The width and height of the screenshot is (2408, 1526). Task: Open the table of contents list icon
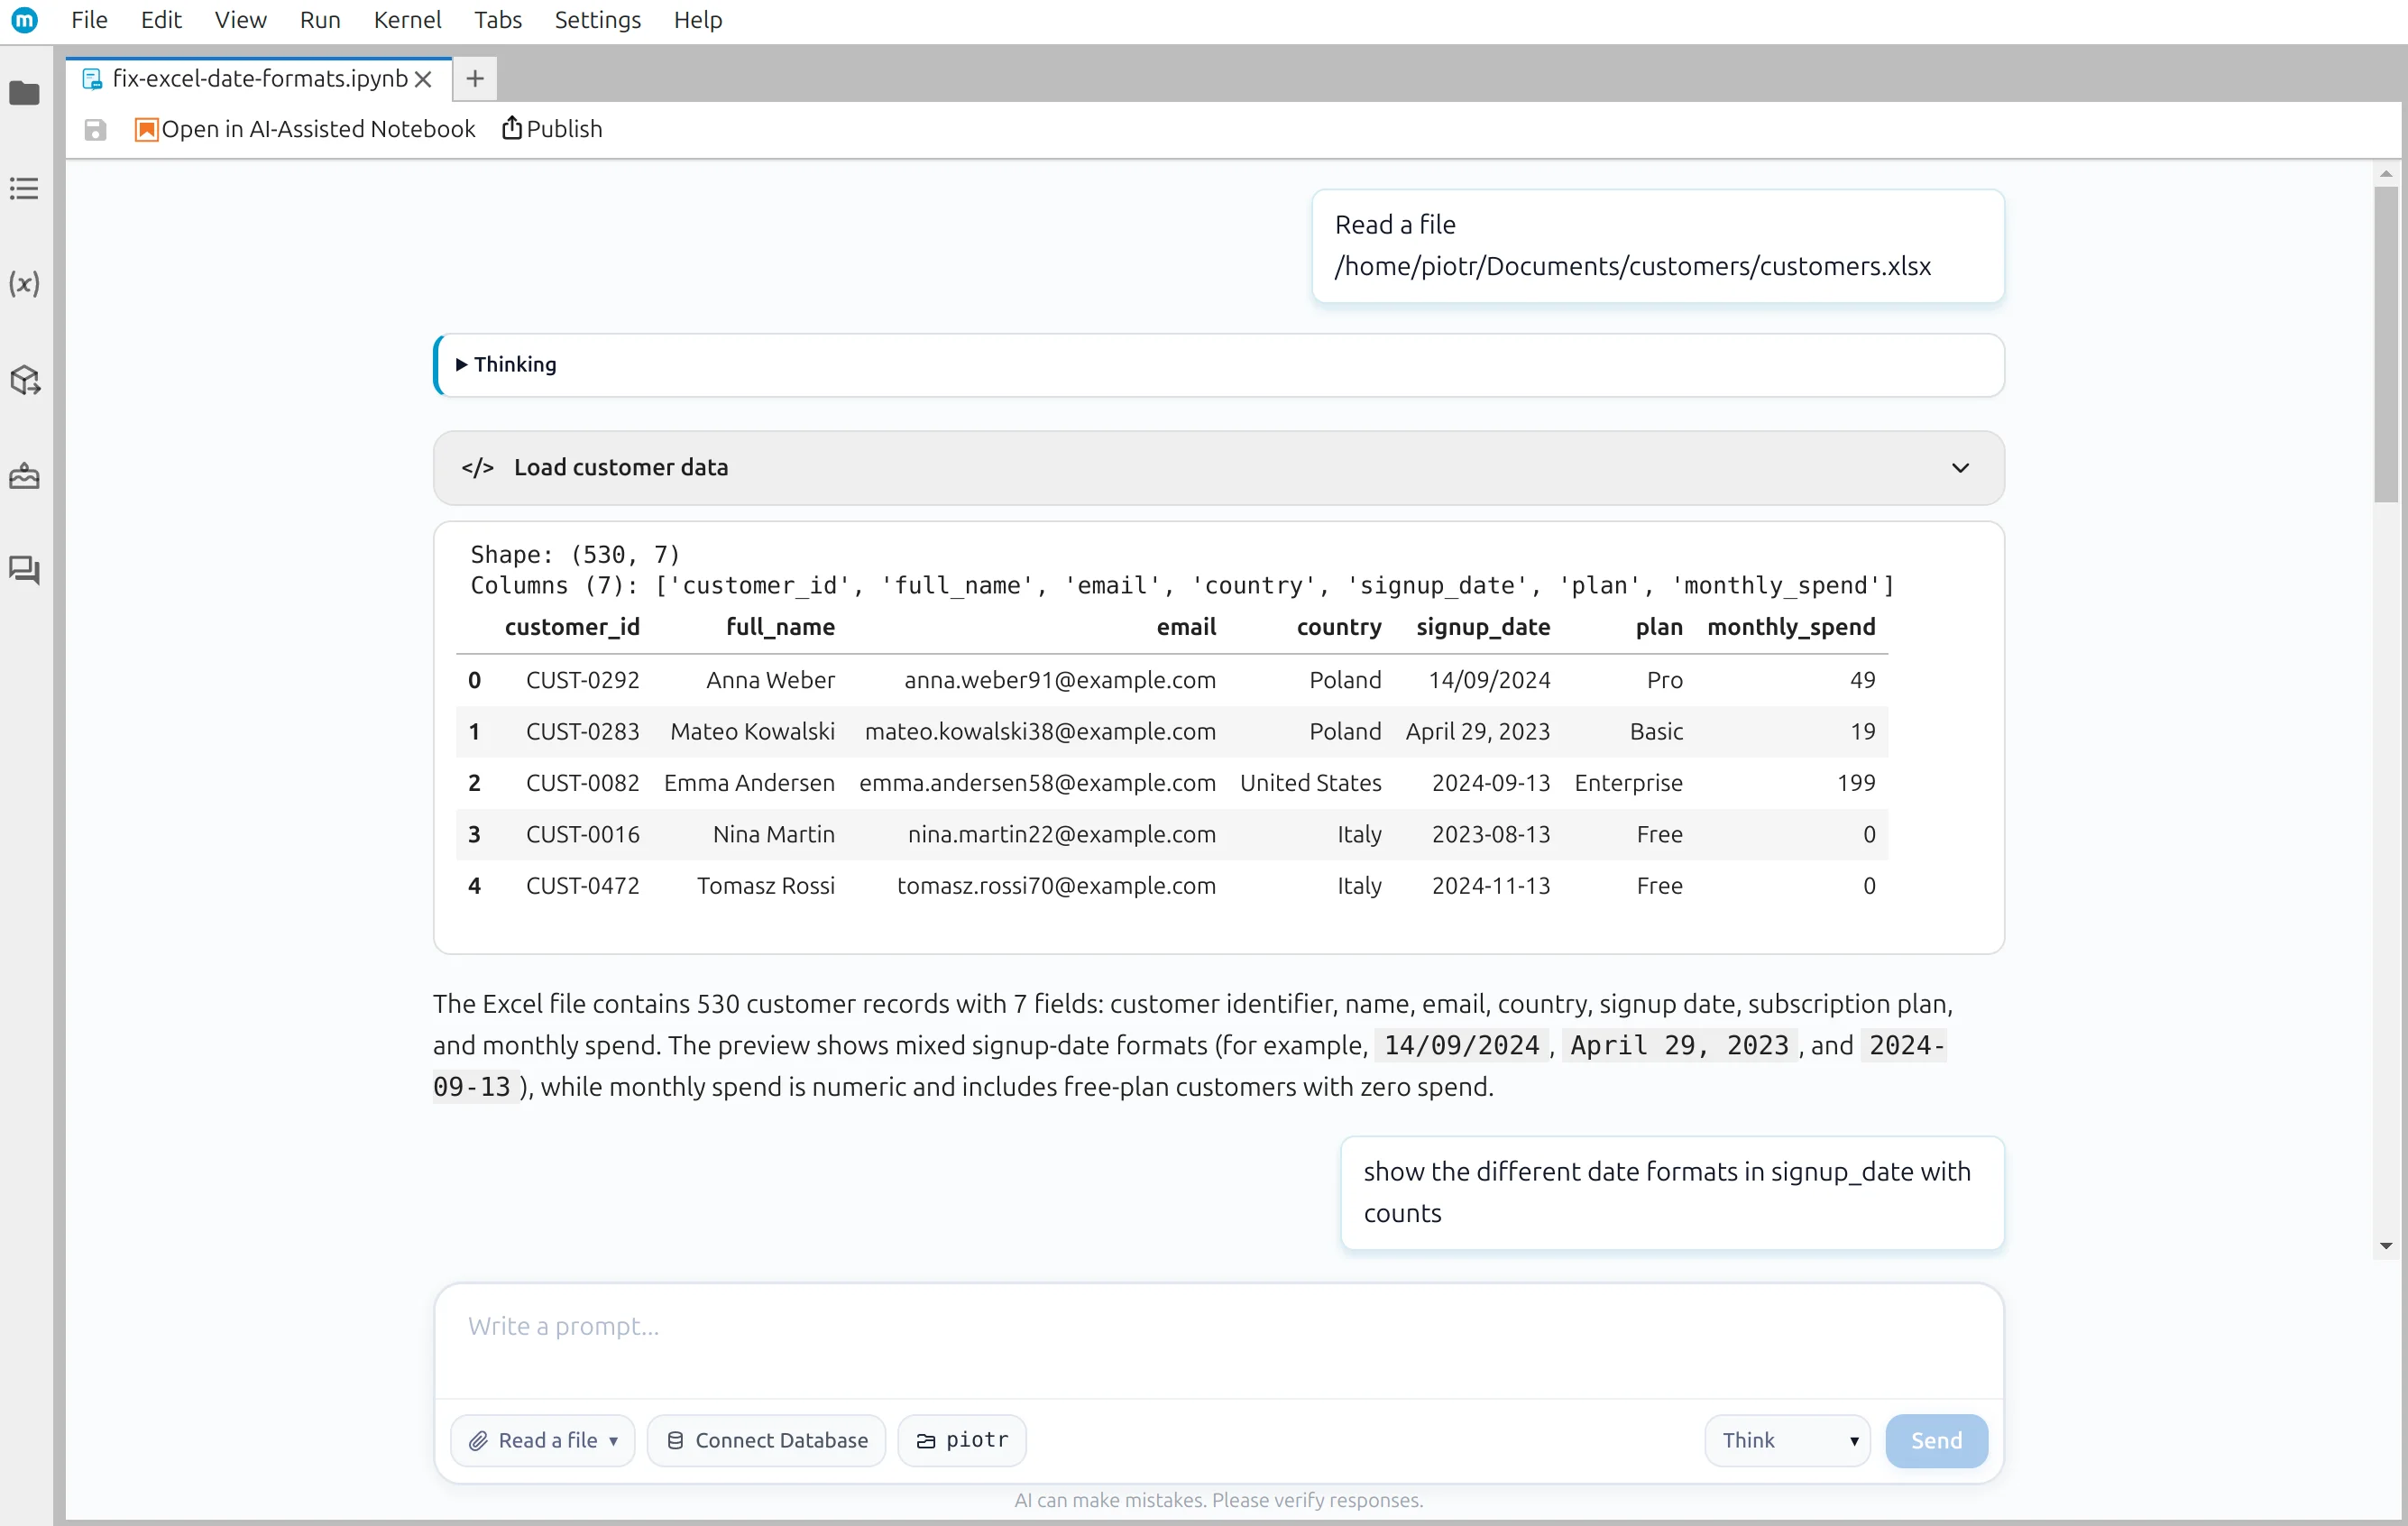tap(24, 188)
